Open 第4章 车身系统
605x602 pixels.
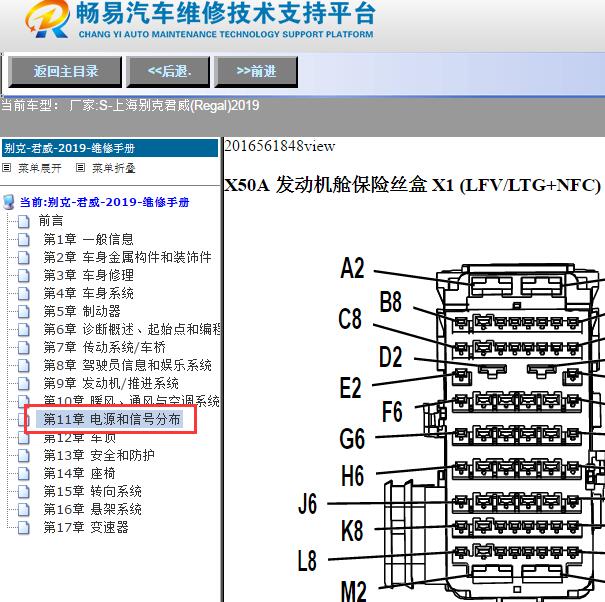coord(88,293)
